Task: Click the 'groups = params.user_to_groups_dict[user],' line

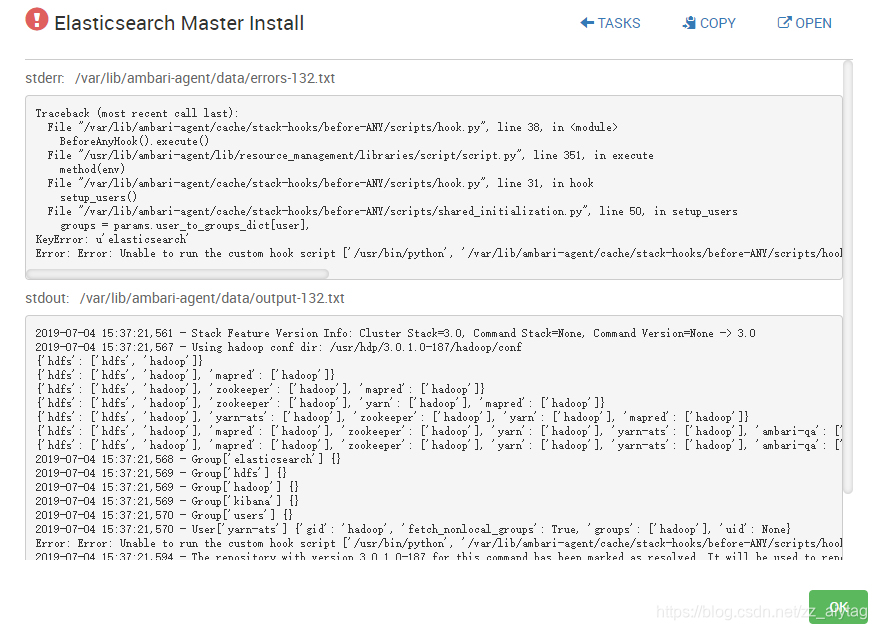Action: [x=185, y=225]
